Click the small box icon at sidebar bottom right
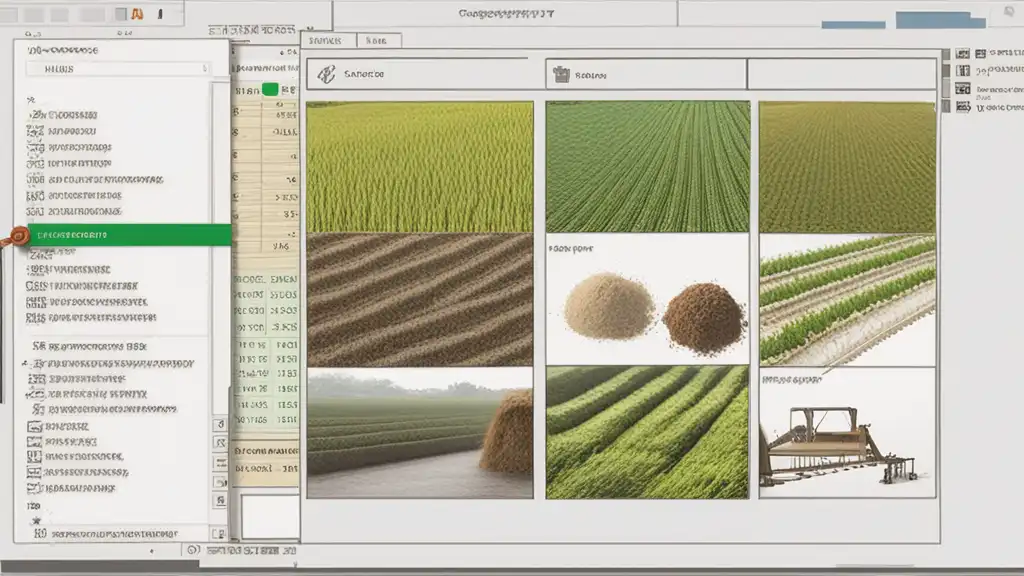1024x576 pixels. [x=219, y=534]
